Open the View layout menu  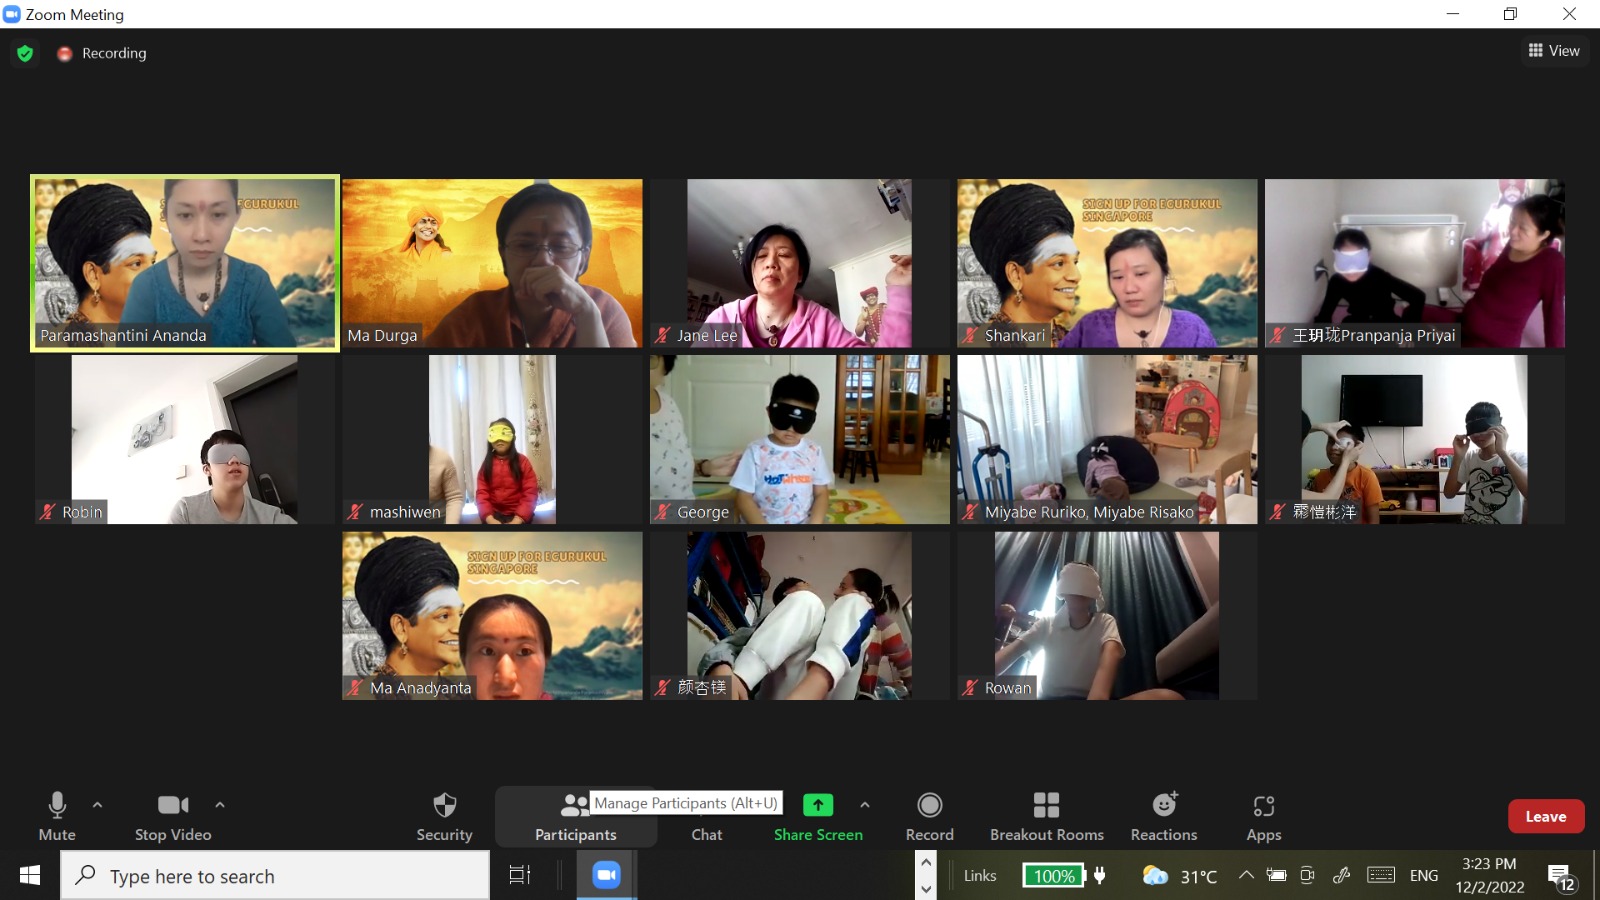[1554, 51]
